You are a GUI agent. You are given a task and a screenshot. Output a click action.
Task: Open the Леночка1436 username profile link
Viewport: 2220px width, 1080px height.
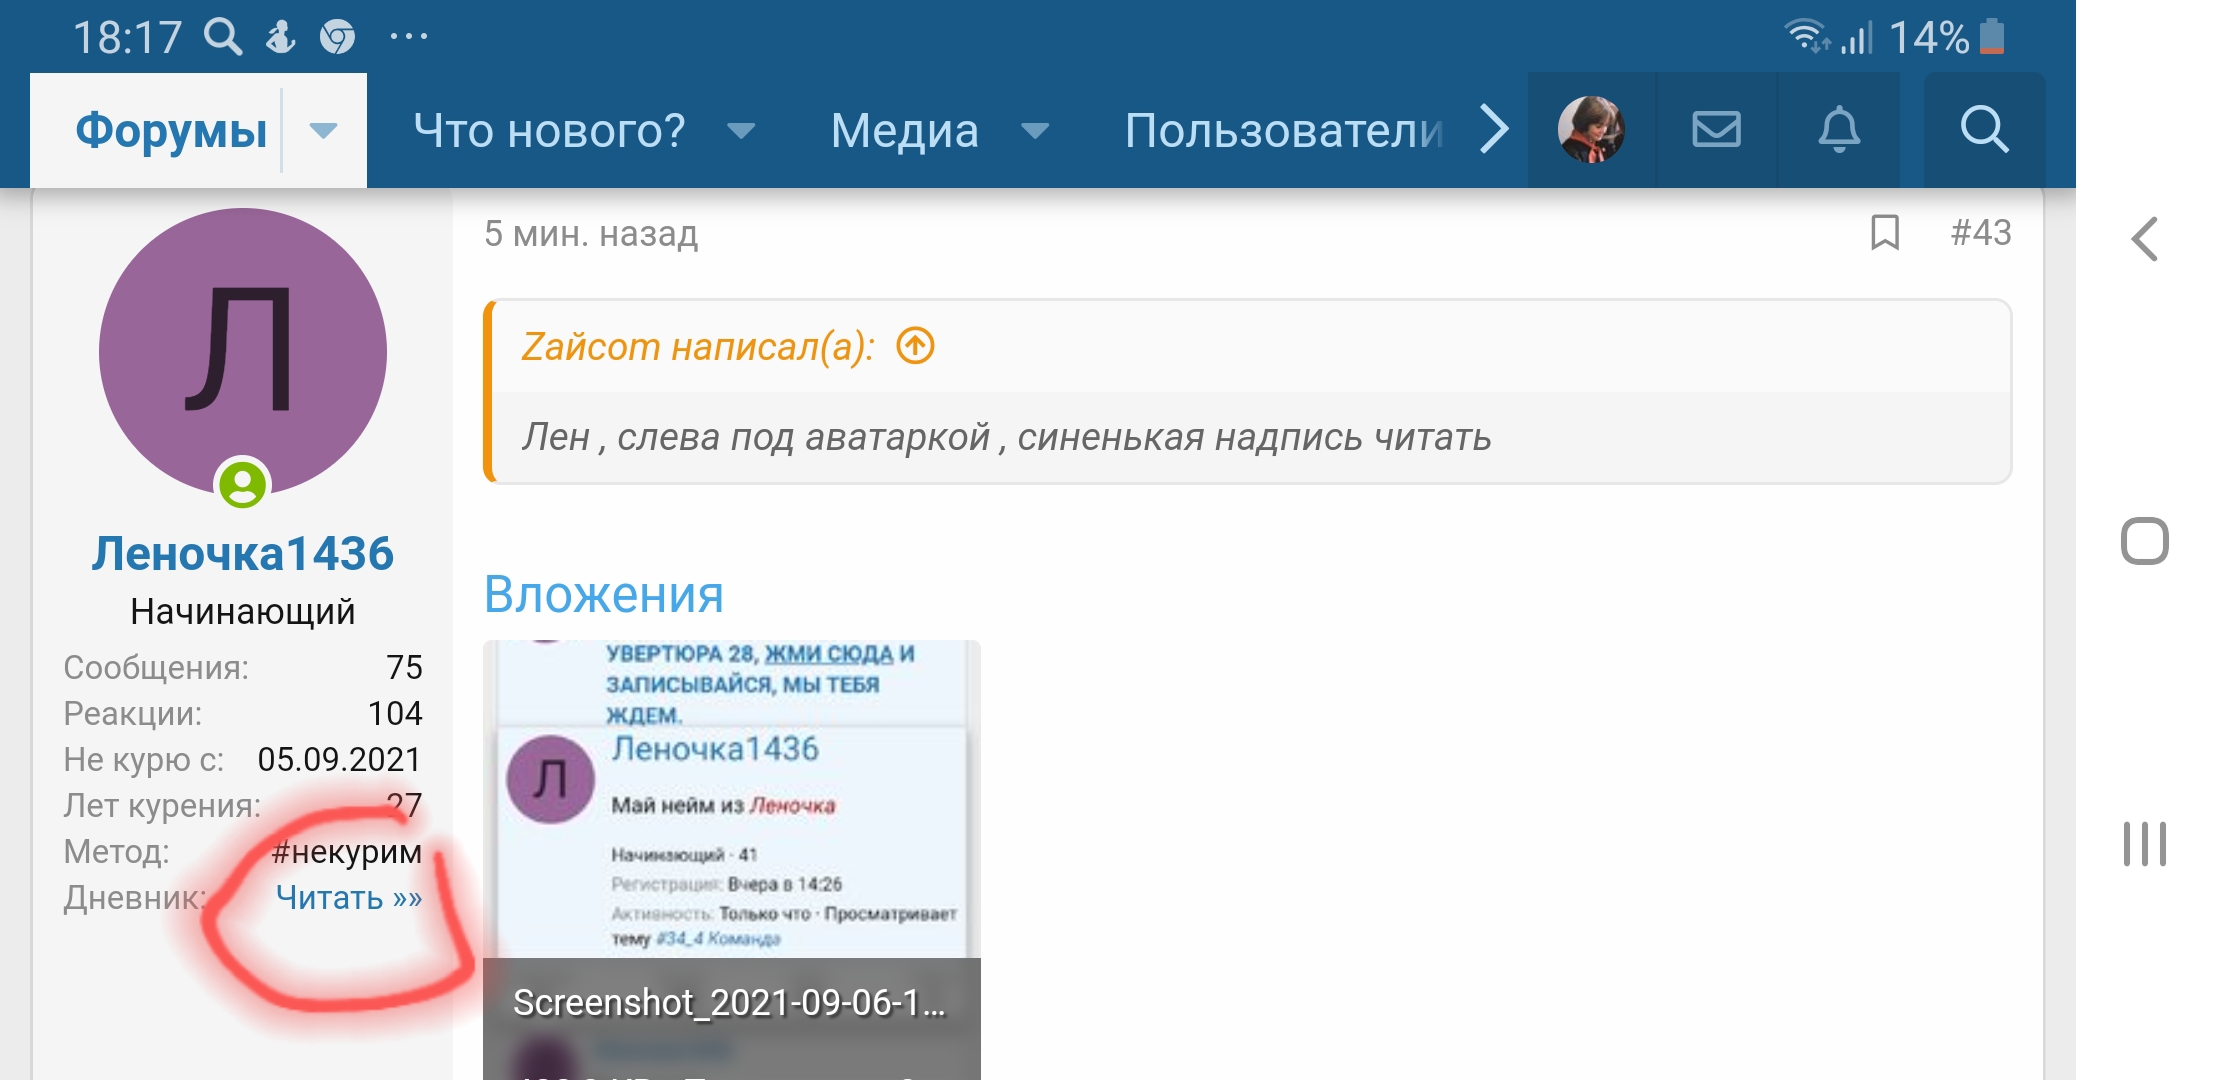coord(243,553)
